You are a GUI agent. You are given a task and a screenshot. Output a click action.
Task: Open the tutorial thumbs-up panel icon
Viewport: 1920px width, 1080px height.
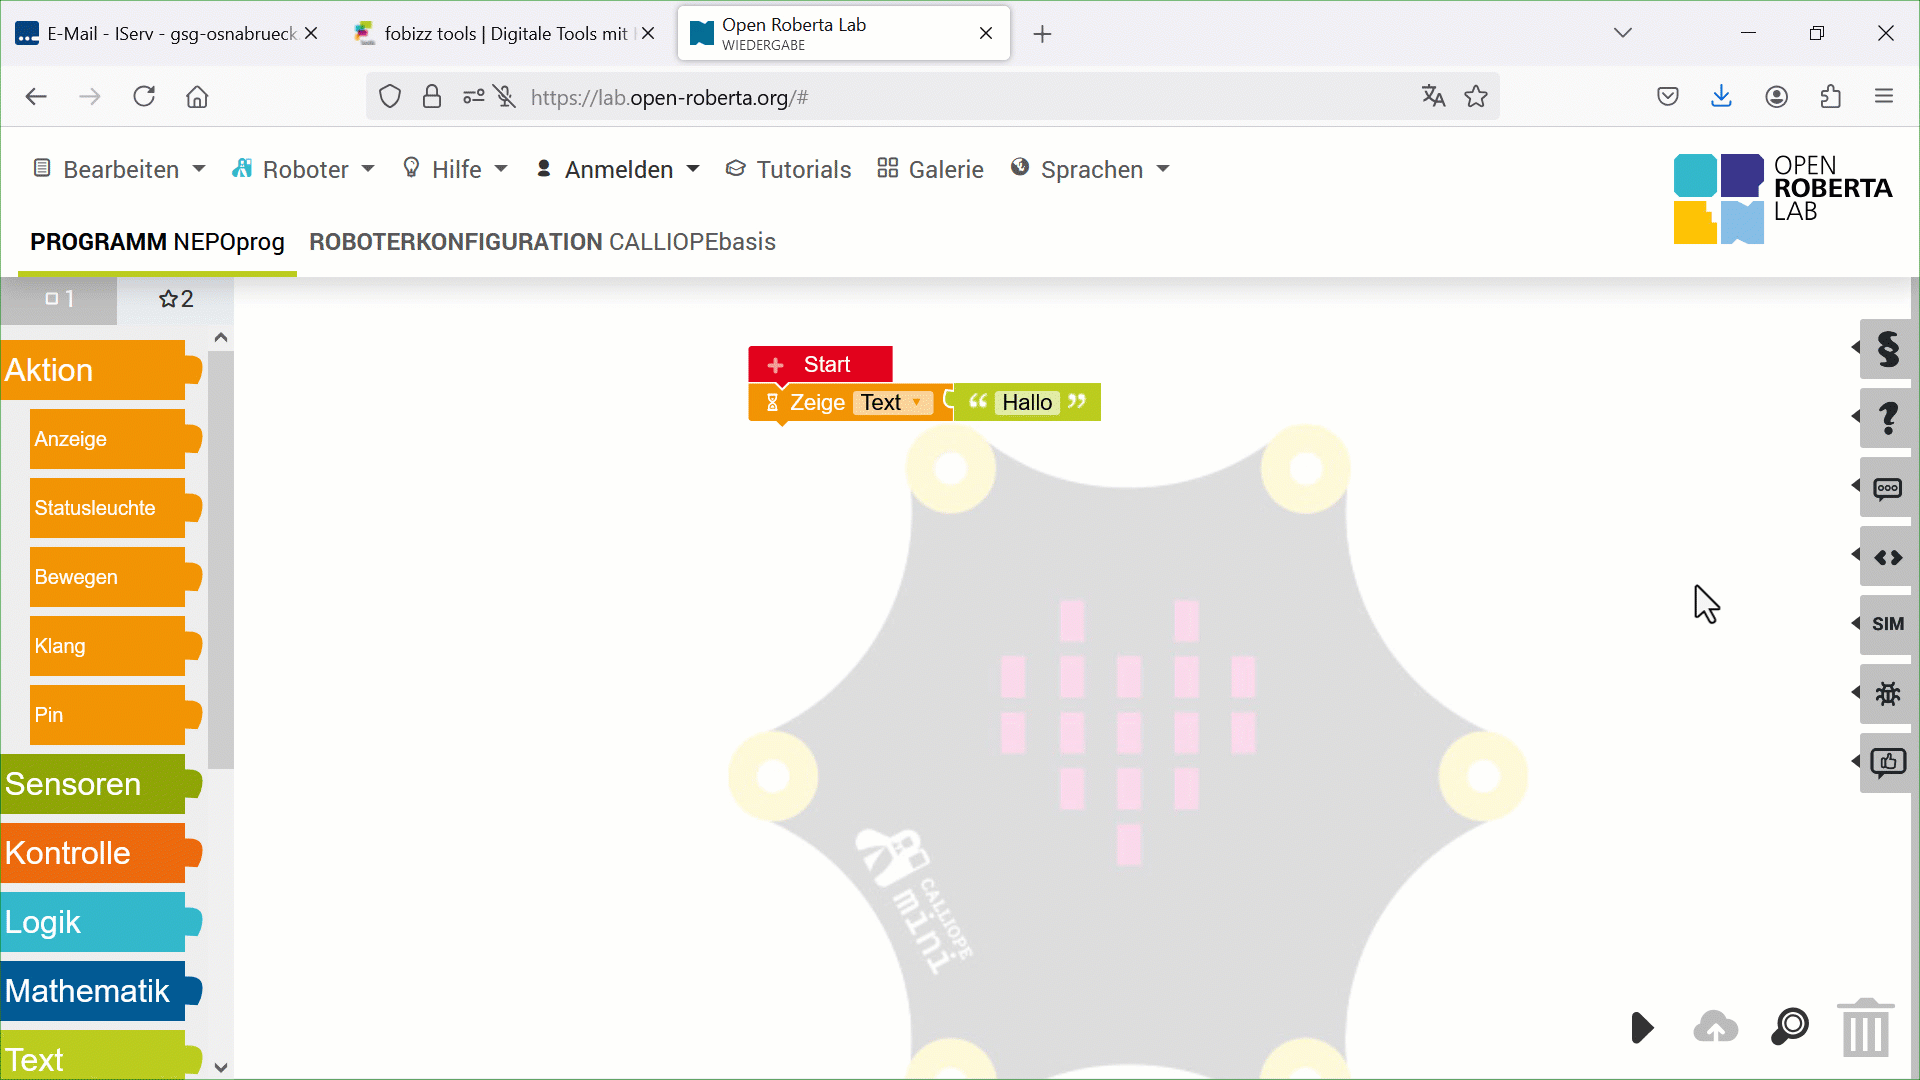(x=1887, y=763)
